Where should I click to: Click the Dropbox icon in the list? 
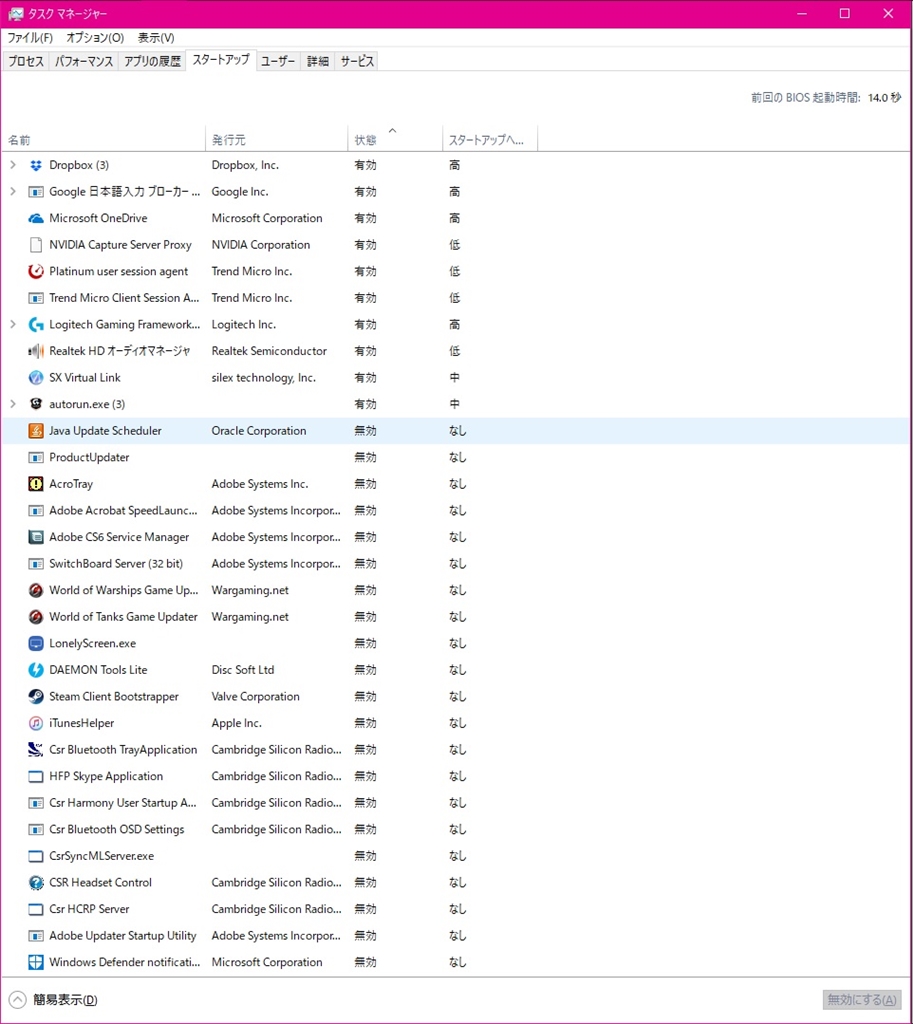tap(36, 165)
